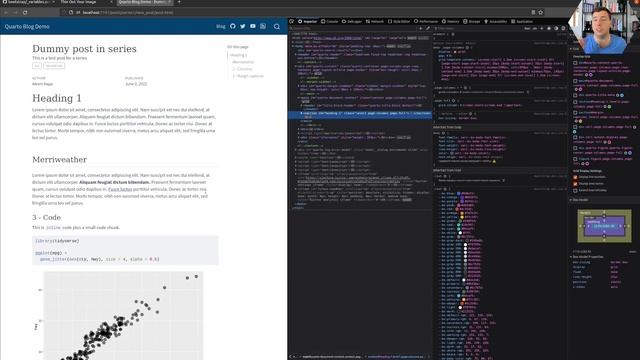Collapse the Box Model section
Viewport: 640px width, 360px height.
(x=571, y=200)
